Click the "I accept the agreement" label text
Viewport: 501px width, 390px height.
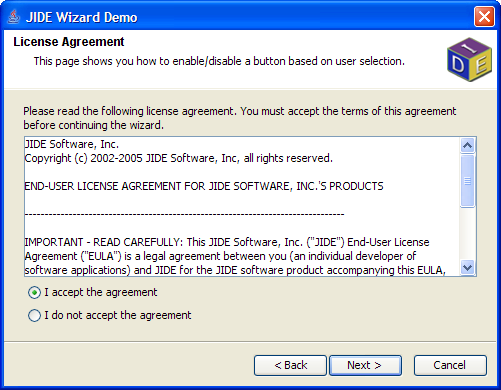pos(101,292)
